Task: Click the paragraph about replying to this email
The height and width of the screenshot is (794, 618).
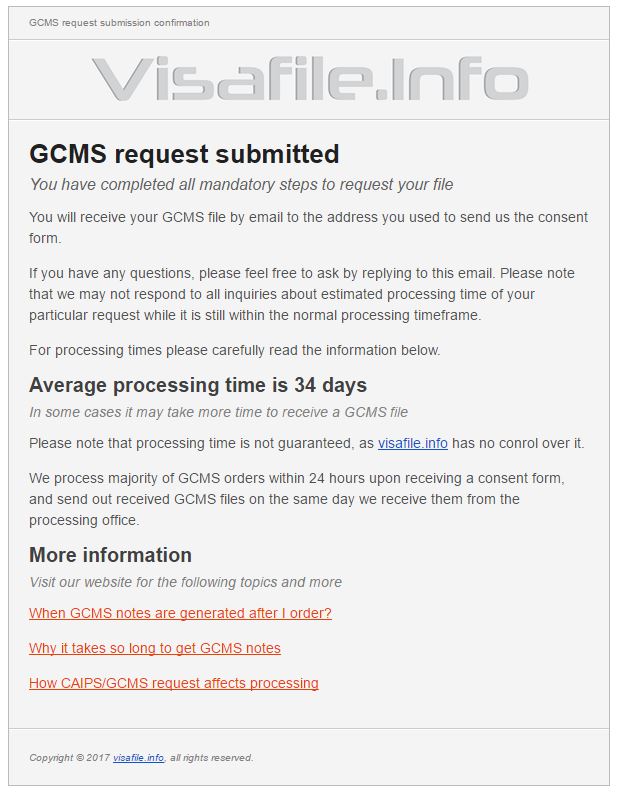Action: pos(301,294)
